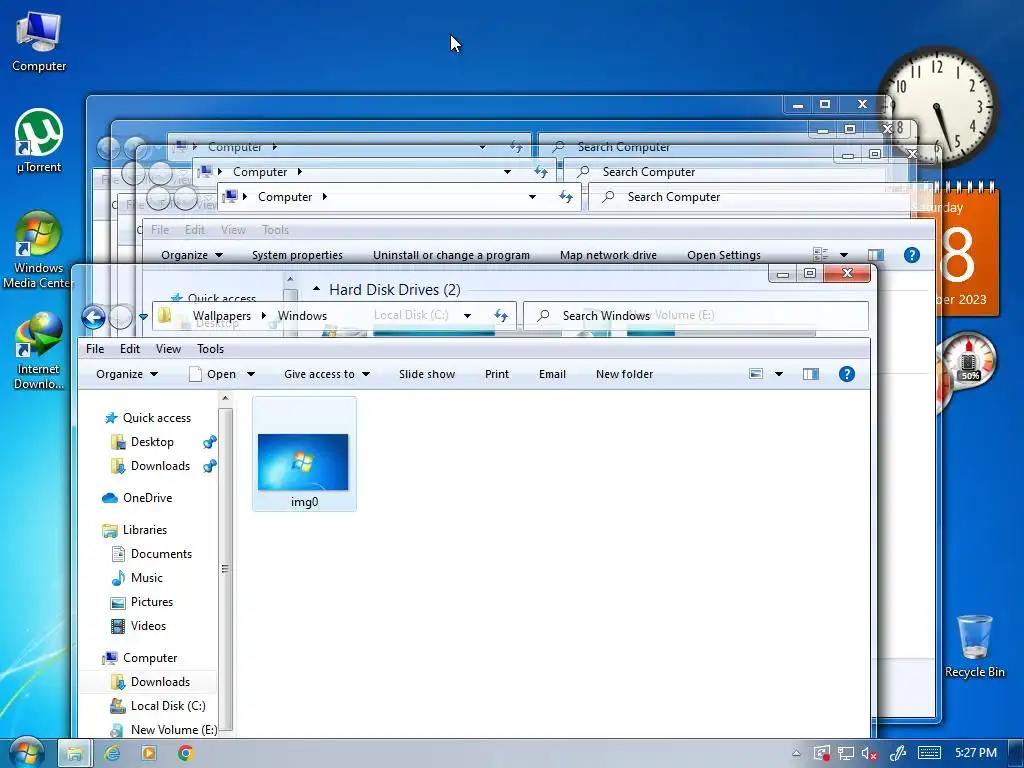This screenshot has width=1024, height=768.
Task: Click Open Settings in Computer window
Action: pyautogui.click(x=724, y=255)
